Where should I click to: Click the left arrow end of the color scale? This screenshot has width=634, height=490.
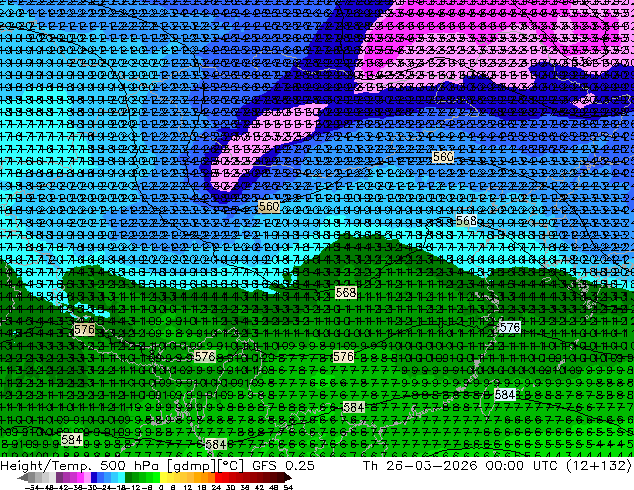coord(22,478)
